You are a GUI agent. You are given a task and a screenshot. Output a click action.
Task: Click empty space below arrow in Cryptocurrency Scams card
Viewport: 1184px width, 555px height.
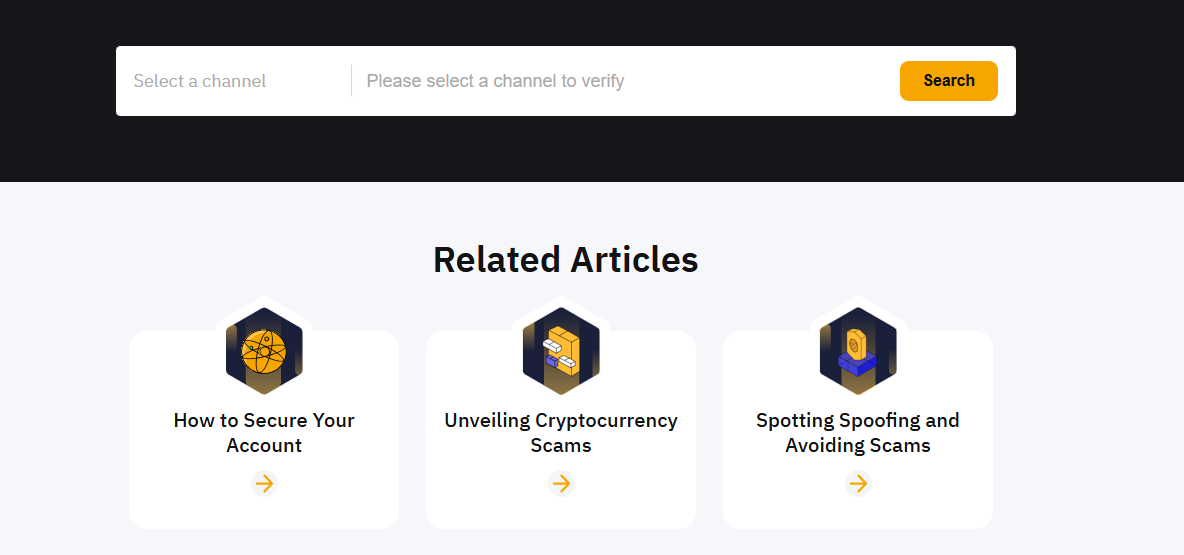pos(561,512)
